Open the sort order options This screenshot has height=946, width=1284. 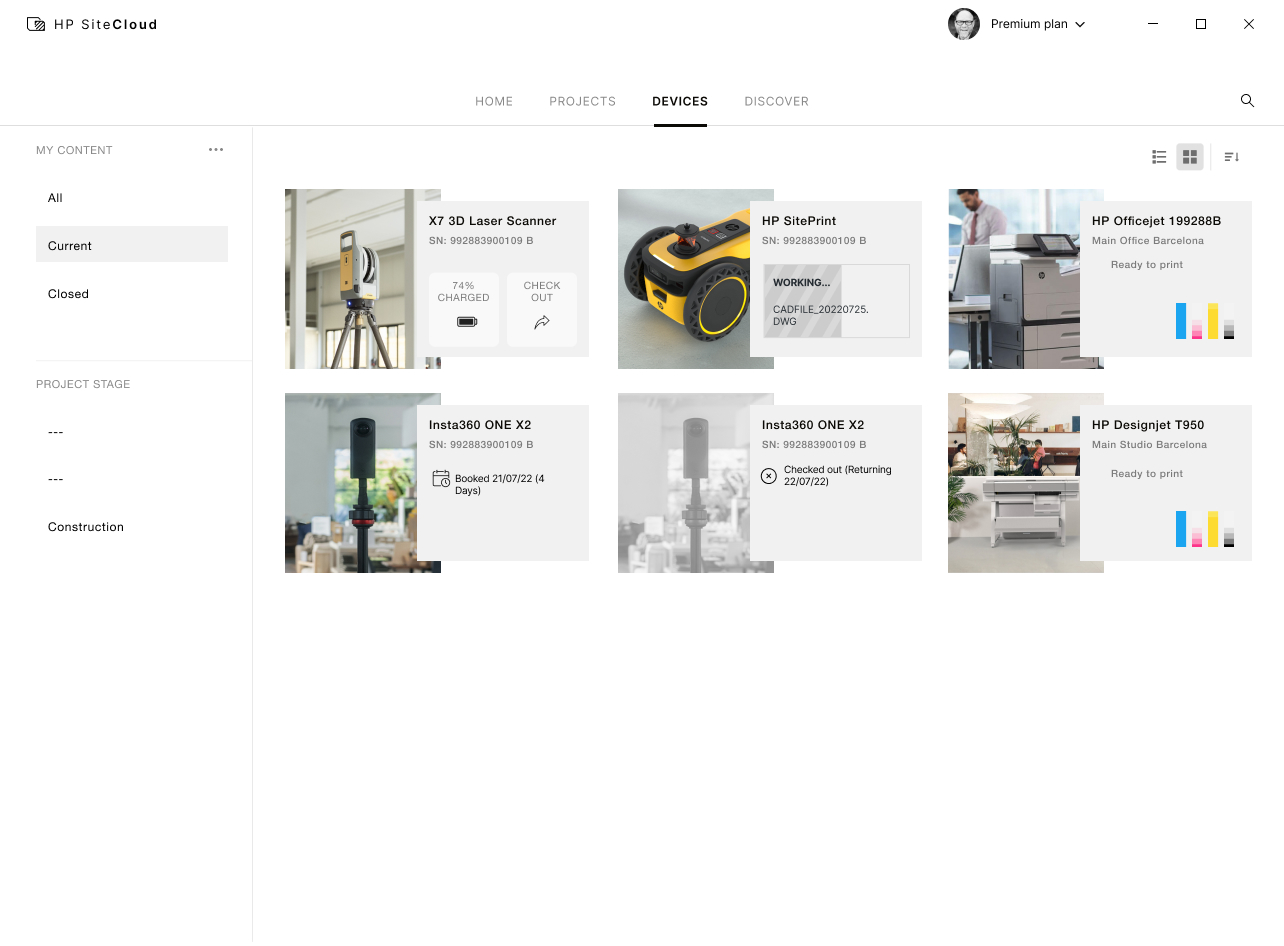pyautogui.click(x=1231, y=157)
